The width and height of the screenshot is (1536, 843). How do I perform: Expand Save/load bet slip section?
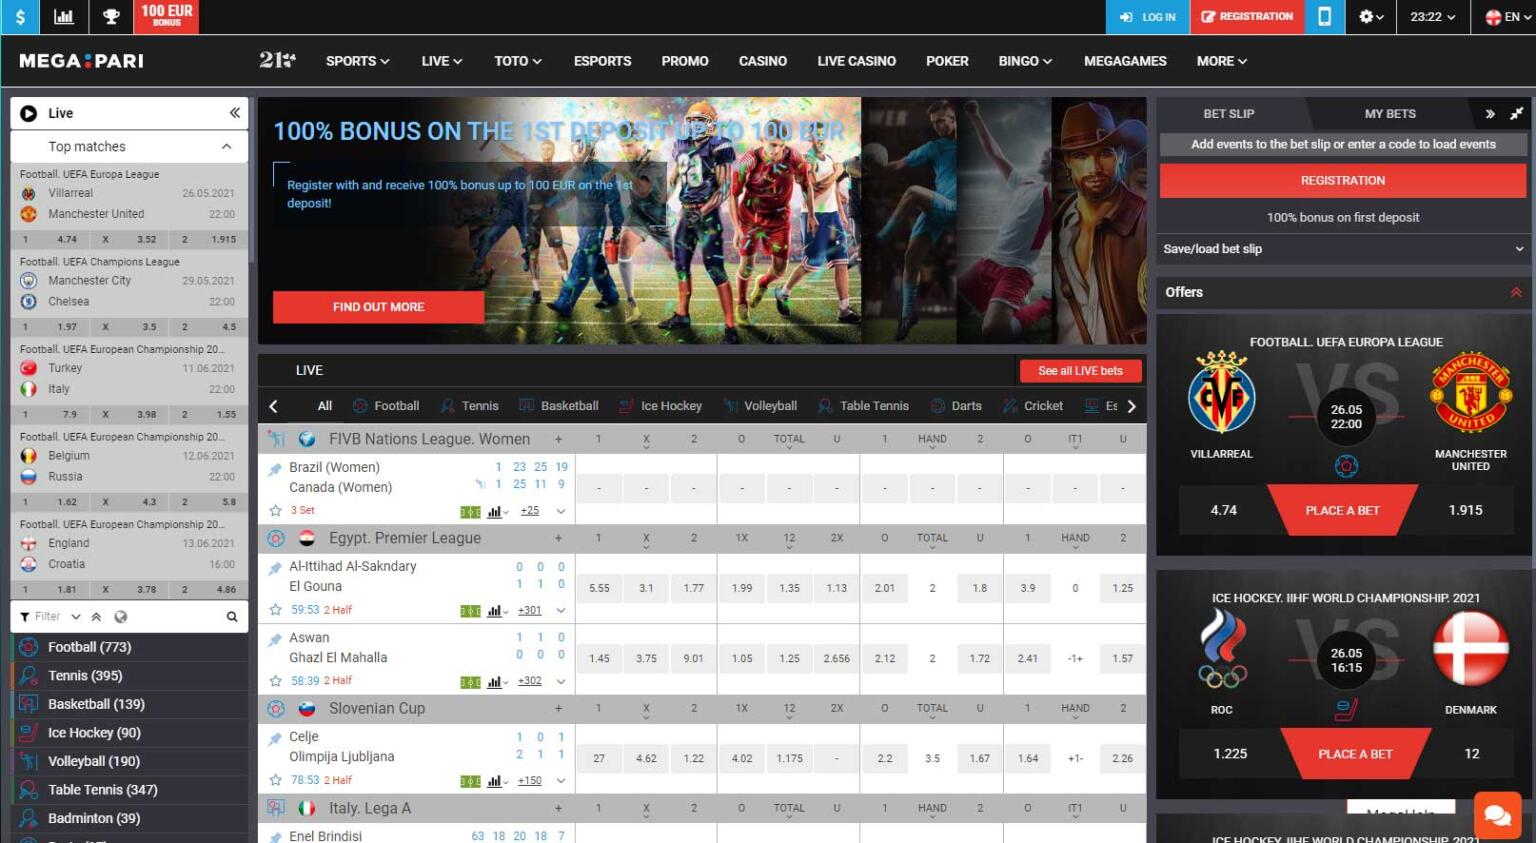(x=1343, y=249)
